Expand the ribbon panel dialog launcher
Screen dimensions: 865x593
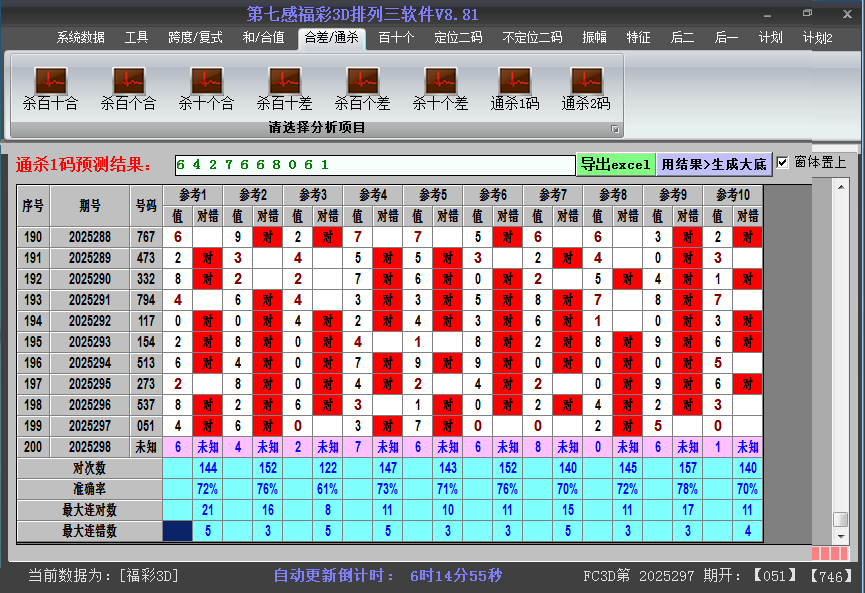[615, 129]
